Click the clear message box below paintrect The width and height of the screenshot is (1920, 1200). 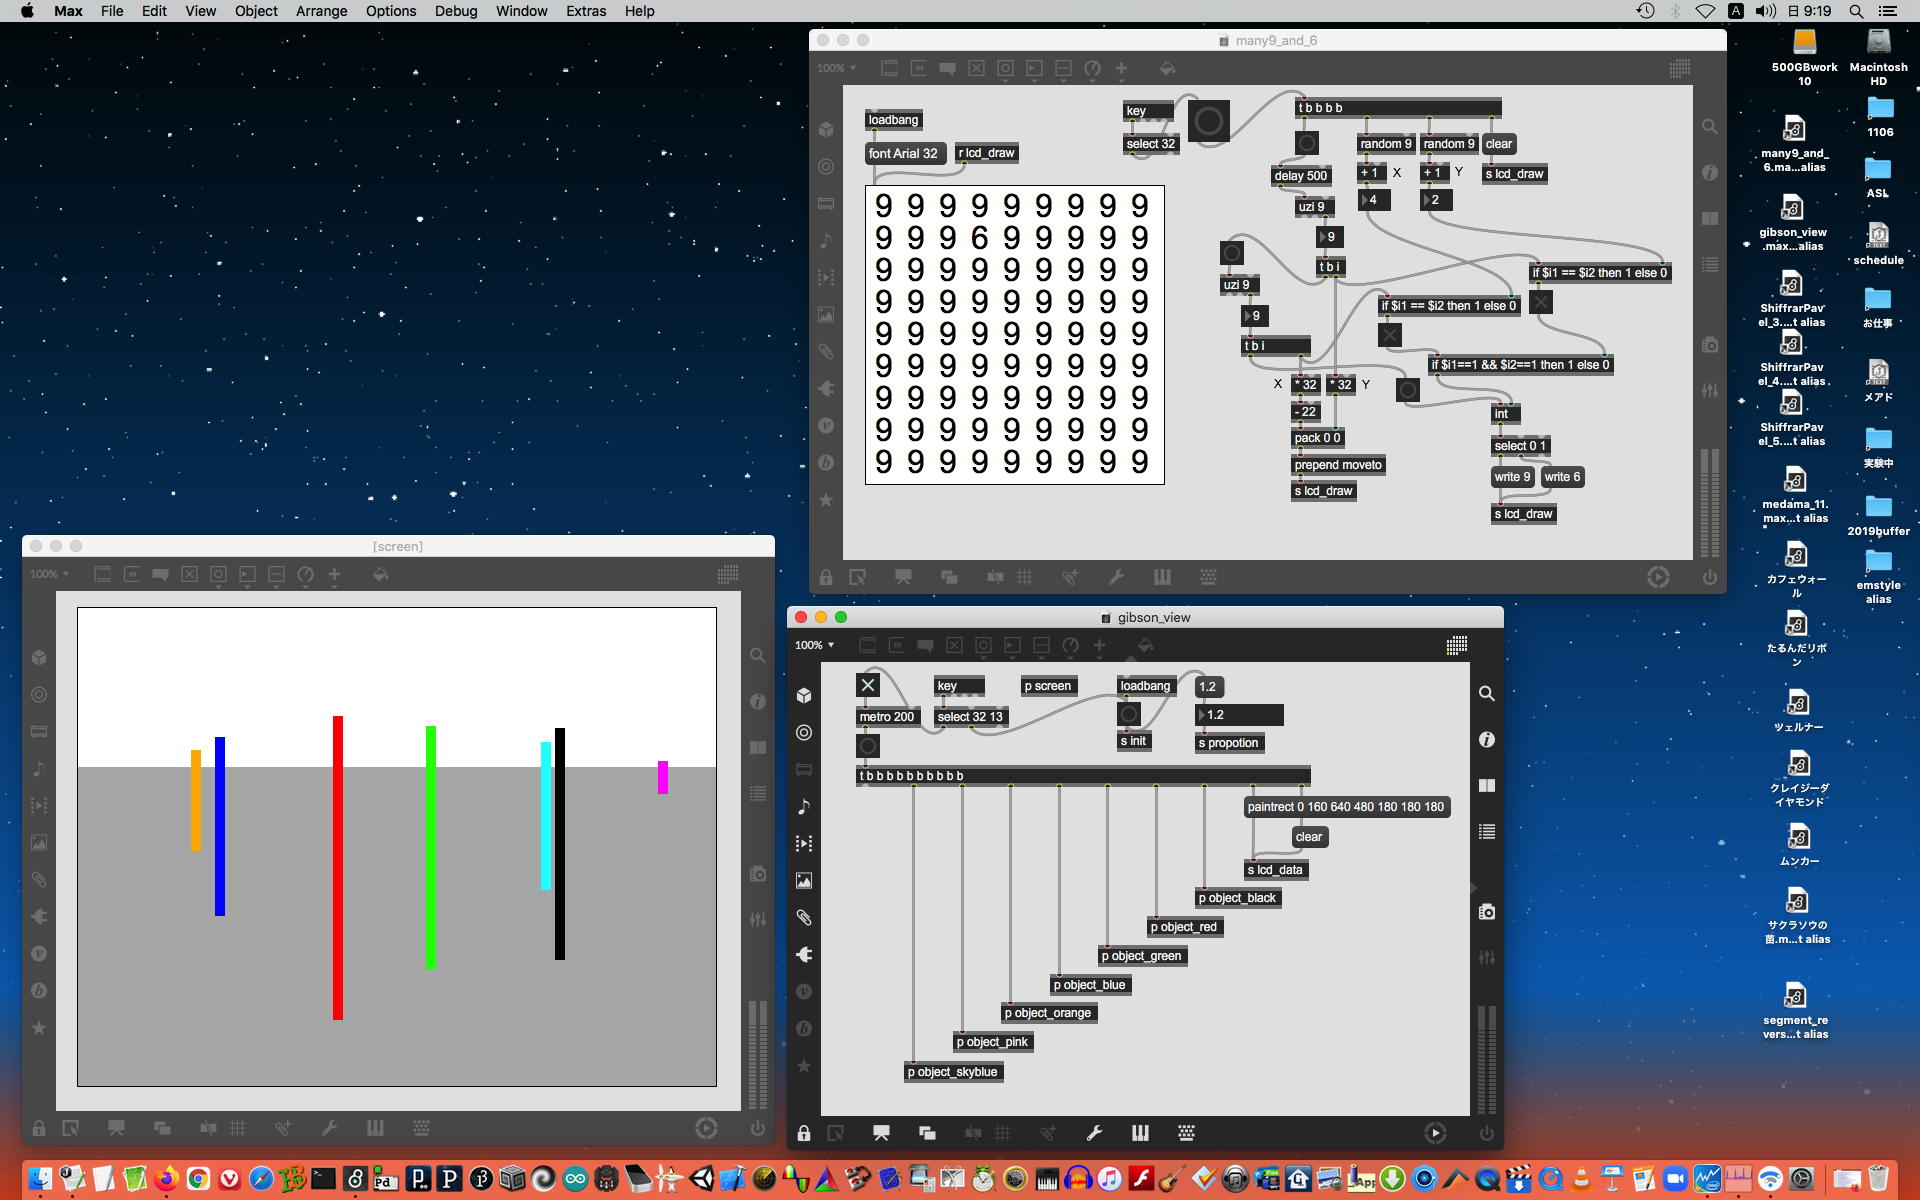[x=1308, y=837]
